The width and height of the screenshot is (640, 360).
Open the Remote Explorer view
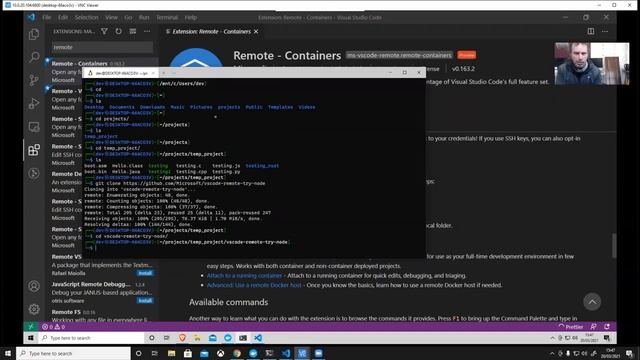[x=34, y=127]
